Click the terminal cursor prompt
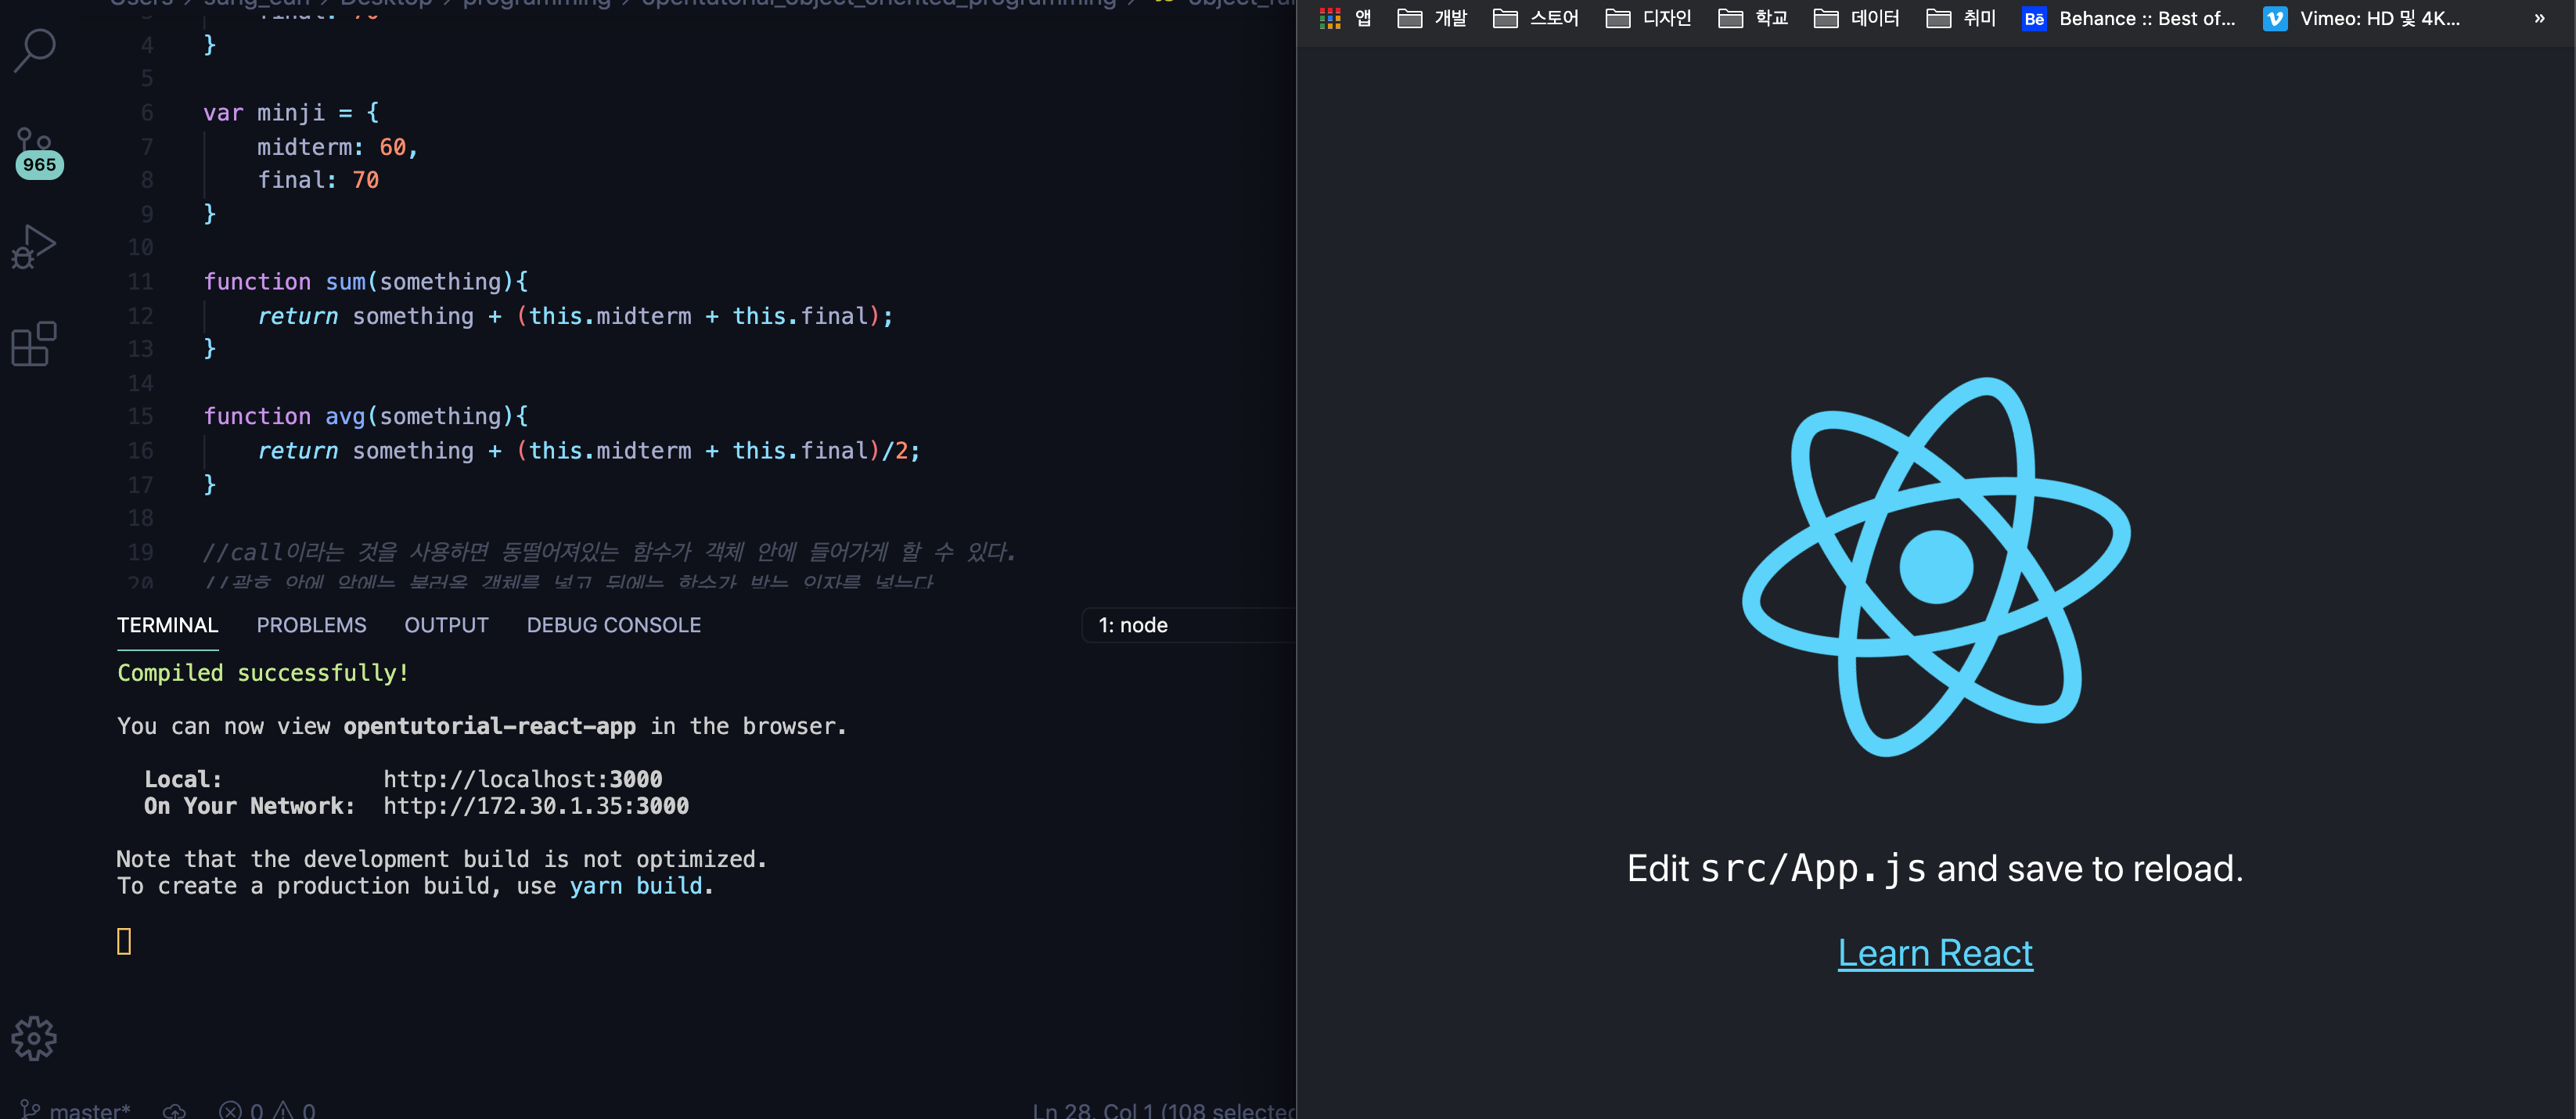The height and width of the screenshot is (1119, 2576). pyautogui.click(x=124, y=941)
